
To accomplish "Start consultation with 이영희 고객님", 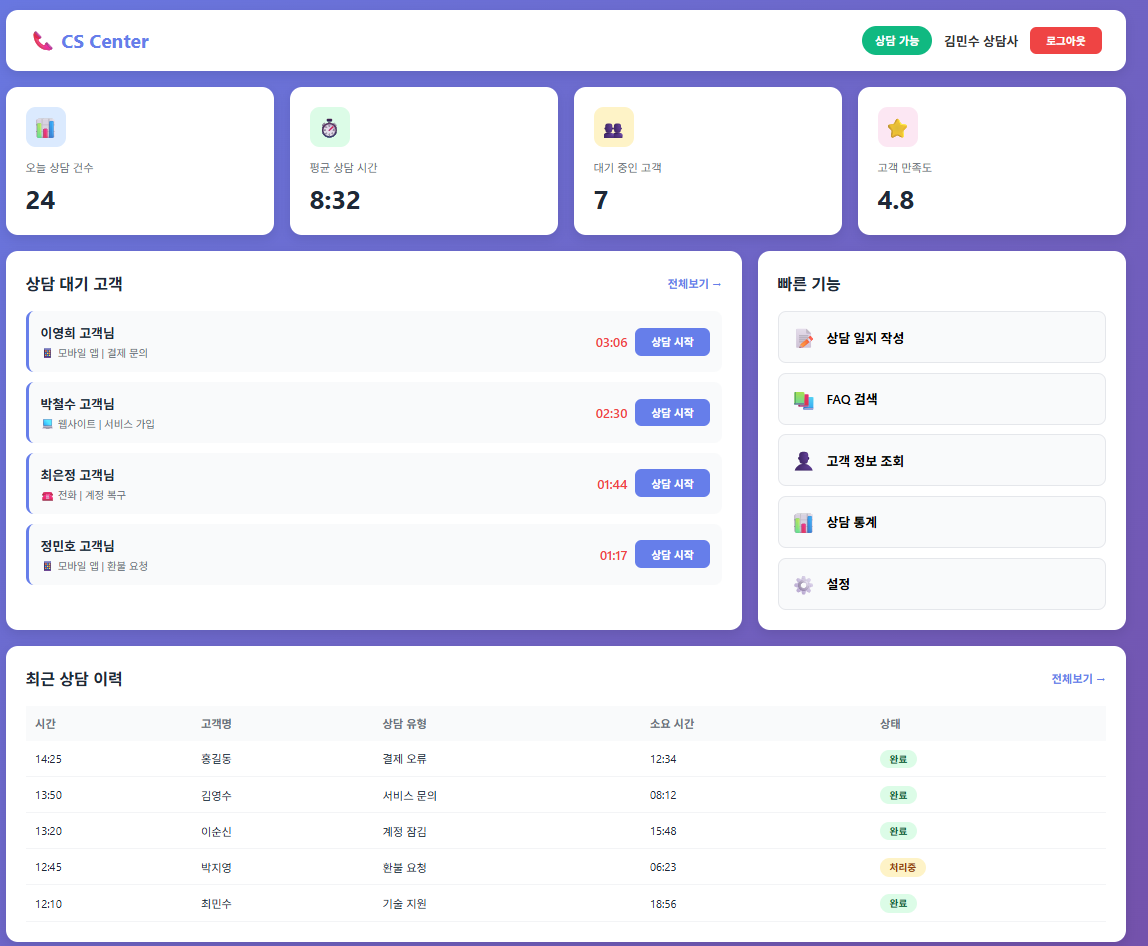I will coord(672,342).
